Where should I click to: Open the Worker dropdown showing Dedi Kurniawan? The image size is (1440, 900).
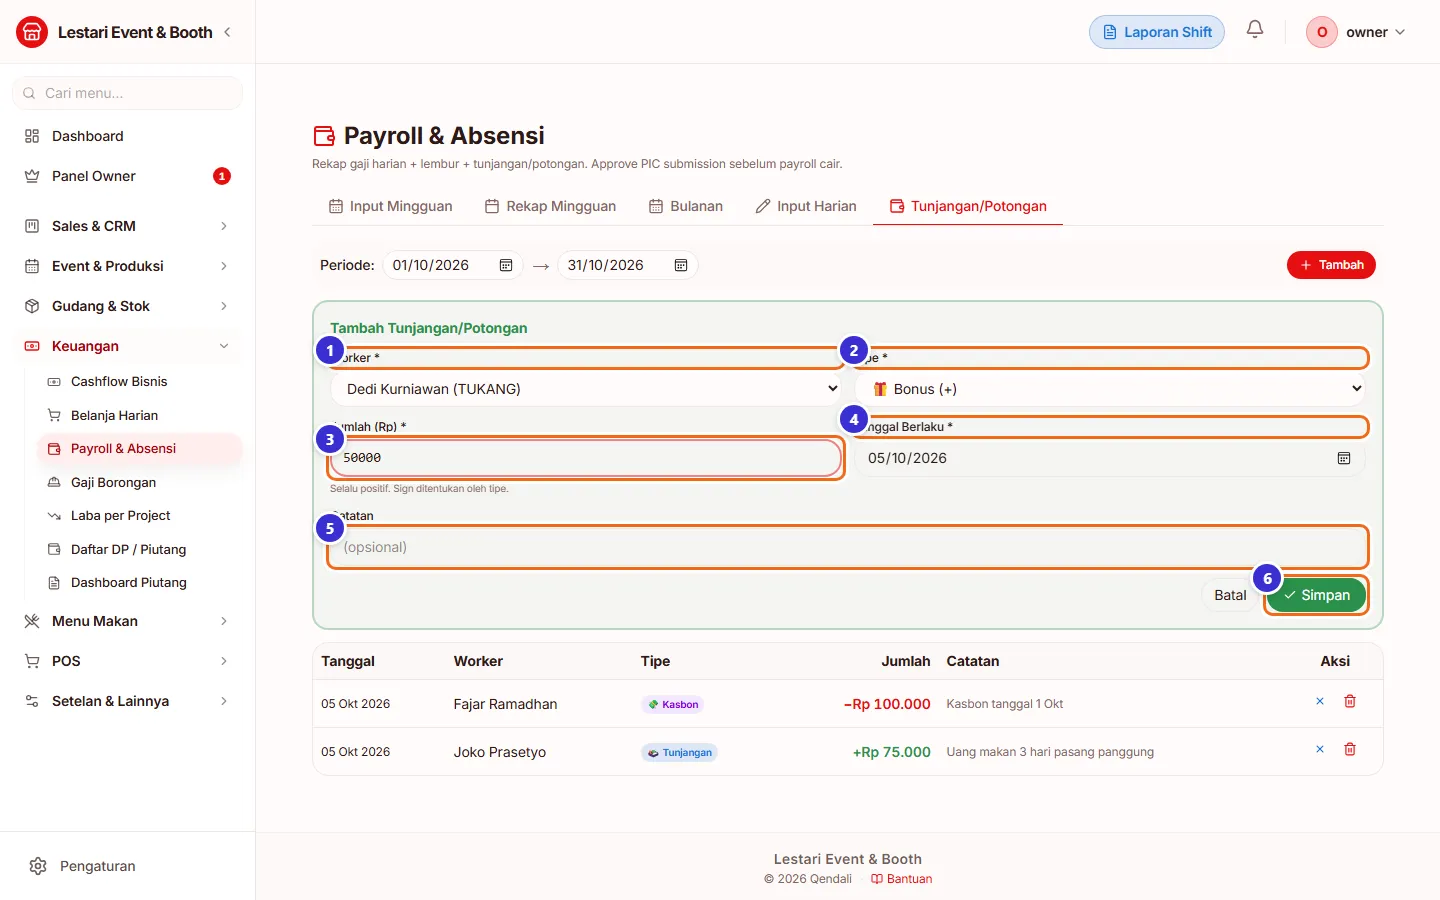point(586,389)
